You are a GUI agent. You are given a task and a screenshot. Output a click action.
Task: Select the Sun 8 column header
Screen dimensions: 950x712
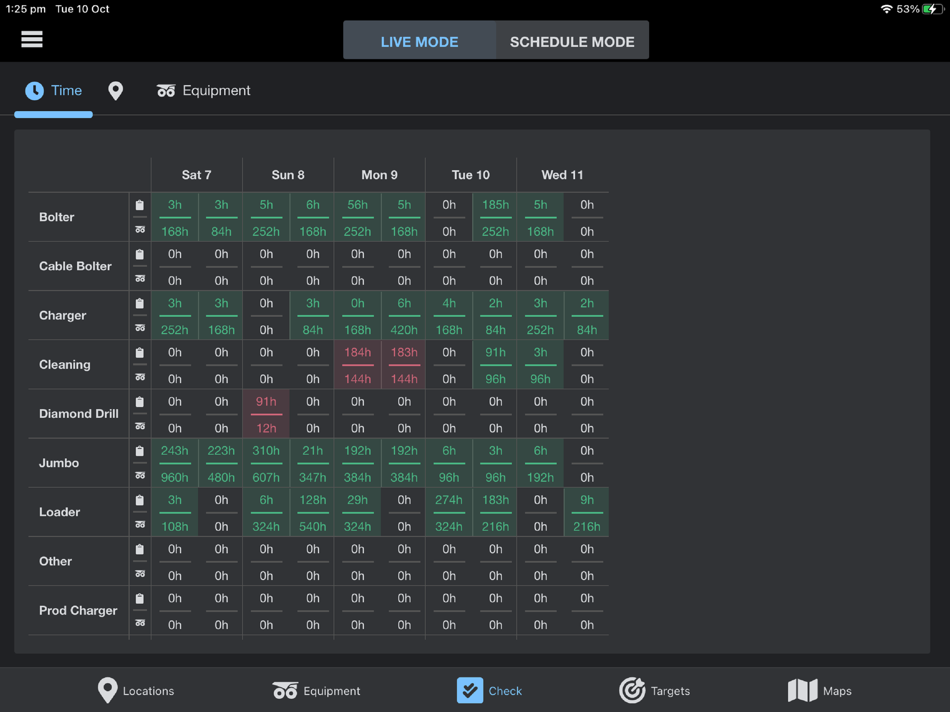coord(288,175)
